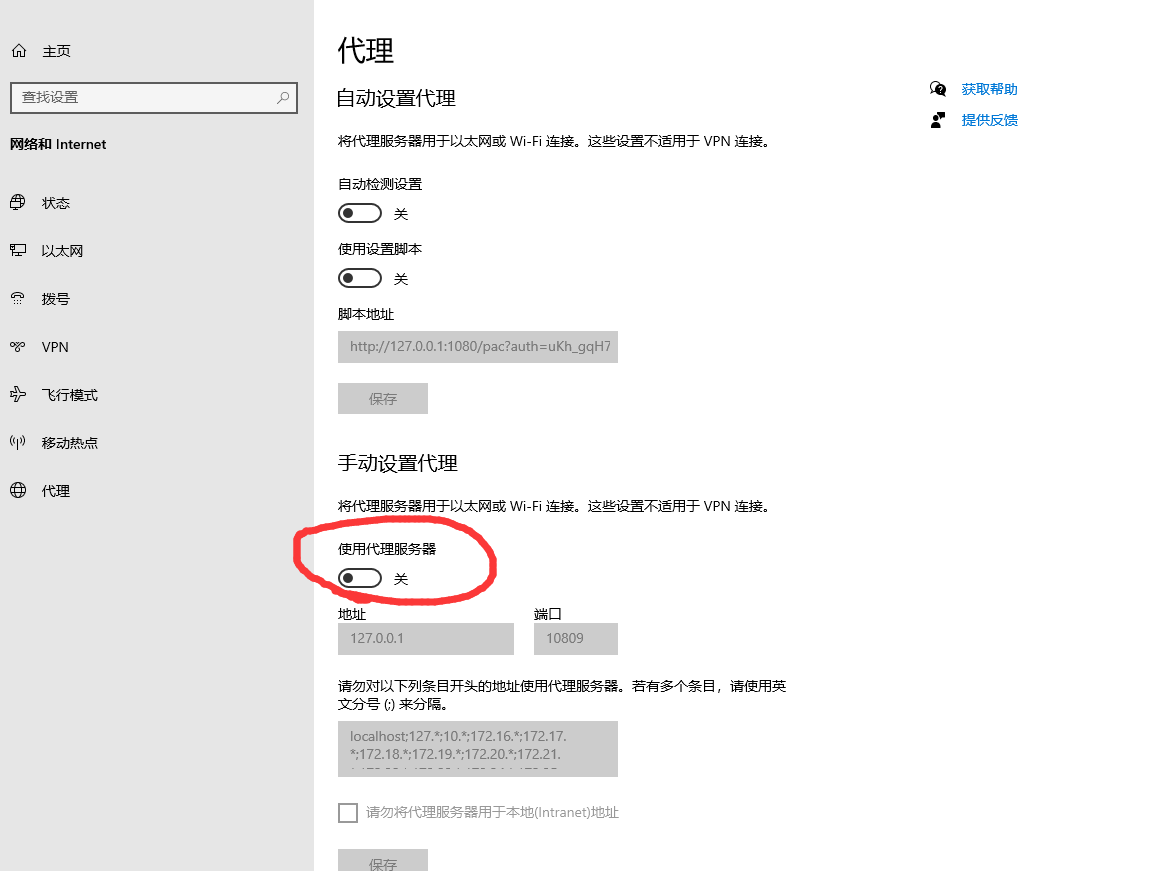Click the Status globe icon
The height and width of the screenshot is (871, 1166).
(18, 203)
